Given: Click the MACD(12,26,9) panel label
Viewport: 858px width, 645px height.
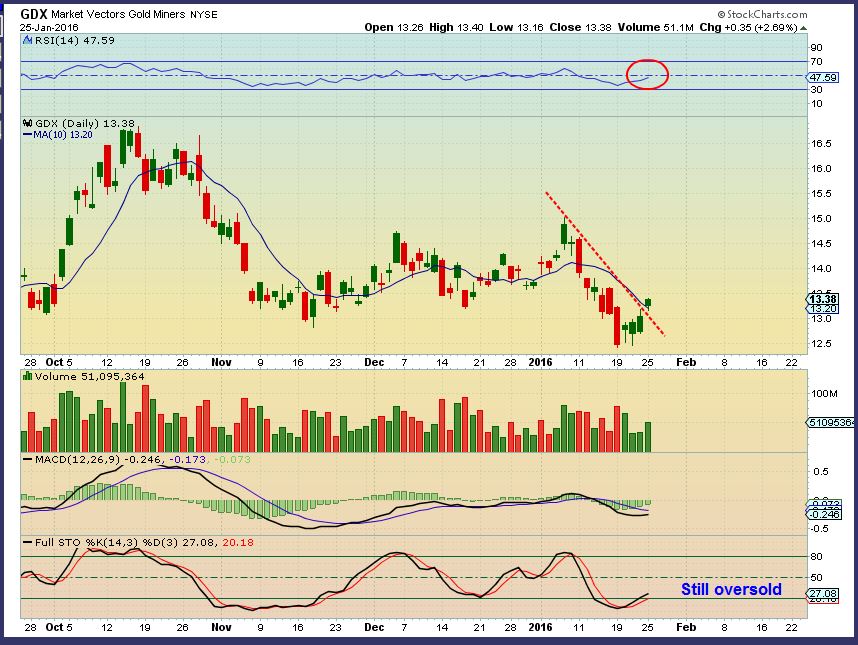Looking at the screenshot, I should (x=78, y=460).
